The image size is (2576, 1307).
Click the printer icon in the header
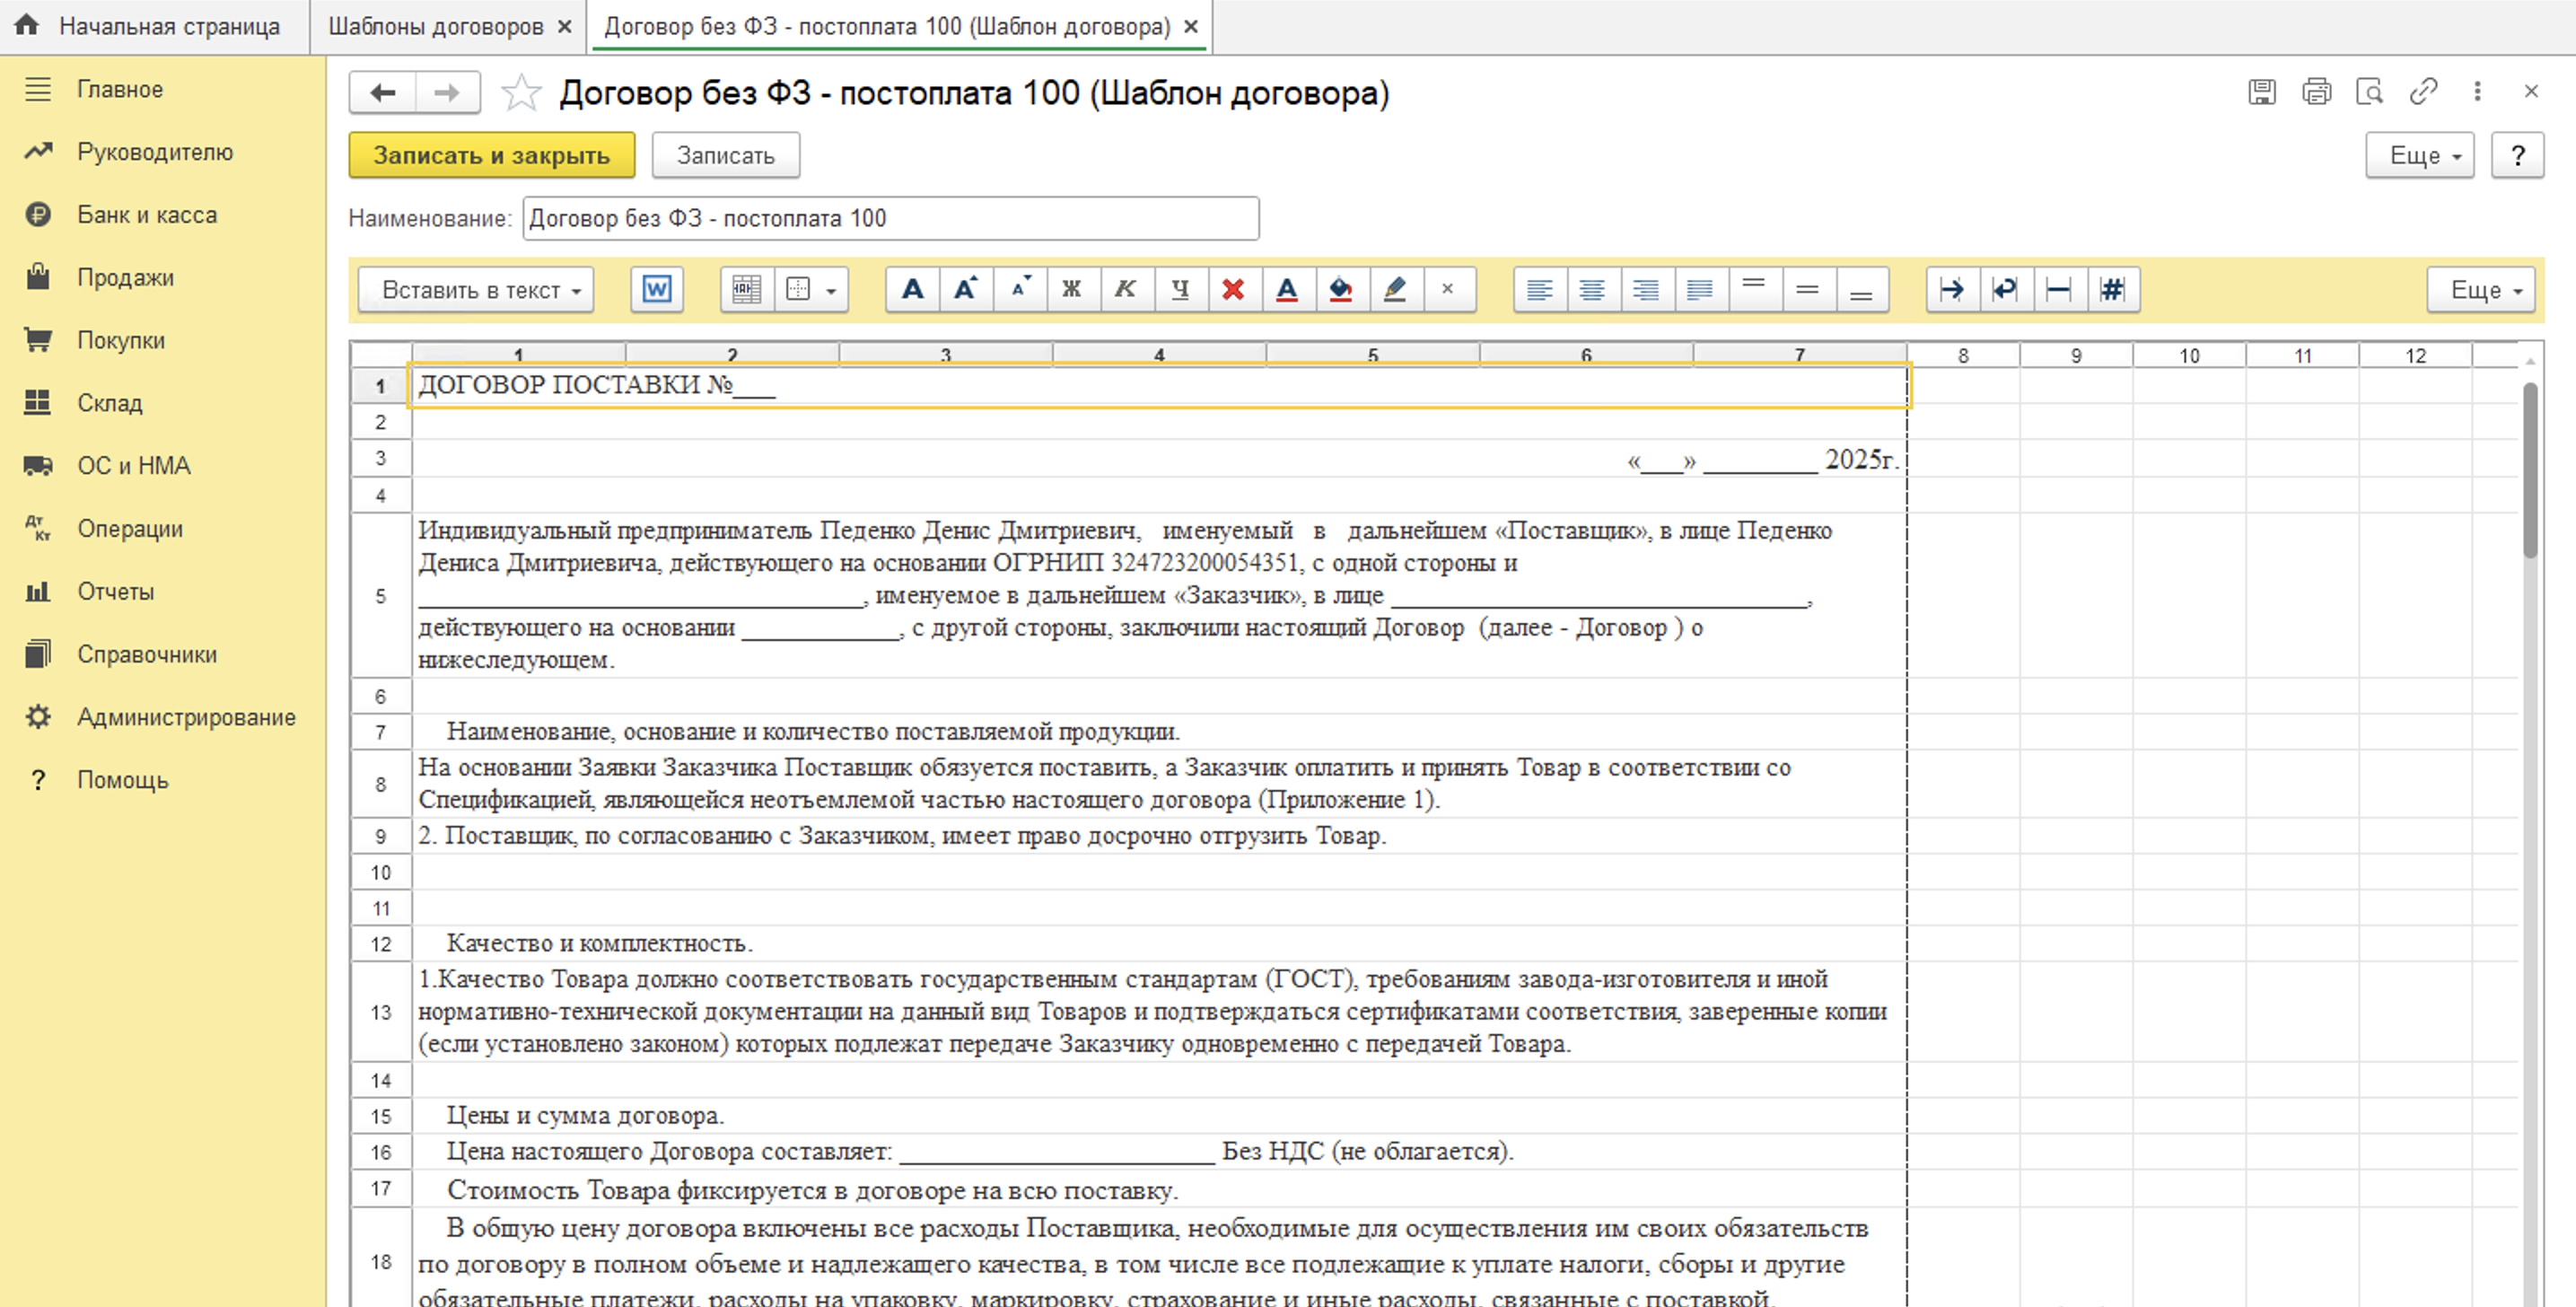(2316, 92)
